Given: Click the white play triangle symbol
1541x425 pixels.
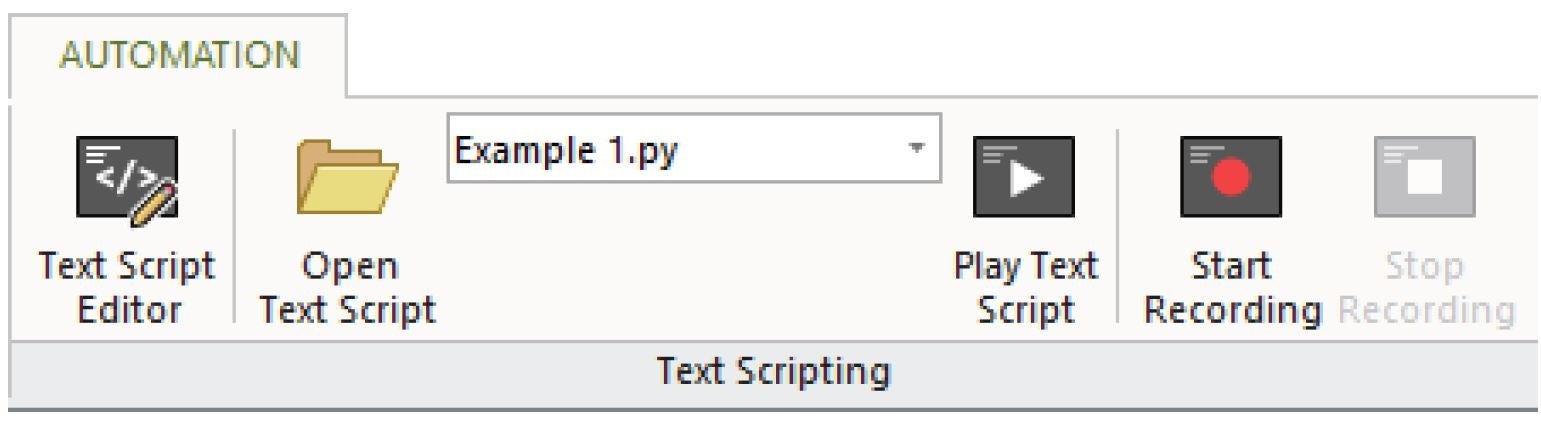Looking at the screenshot, I should tap(1025, 177).
